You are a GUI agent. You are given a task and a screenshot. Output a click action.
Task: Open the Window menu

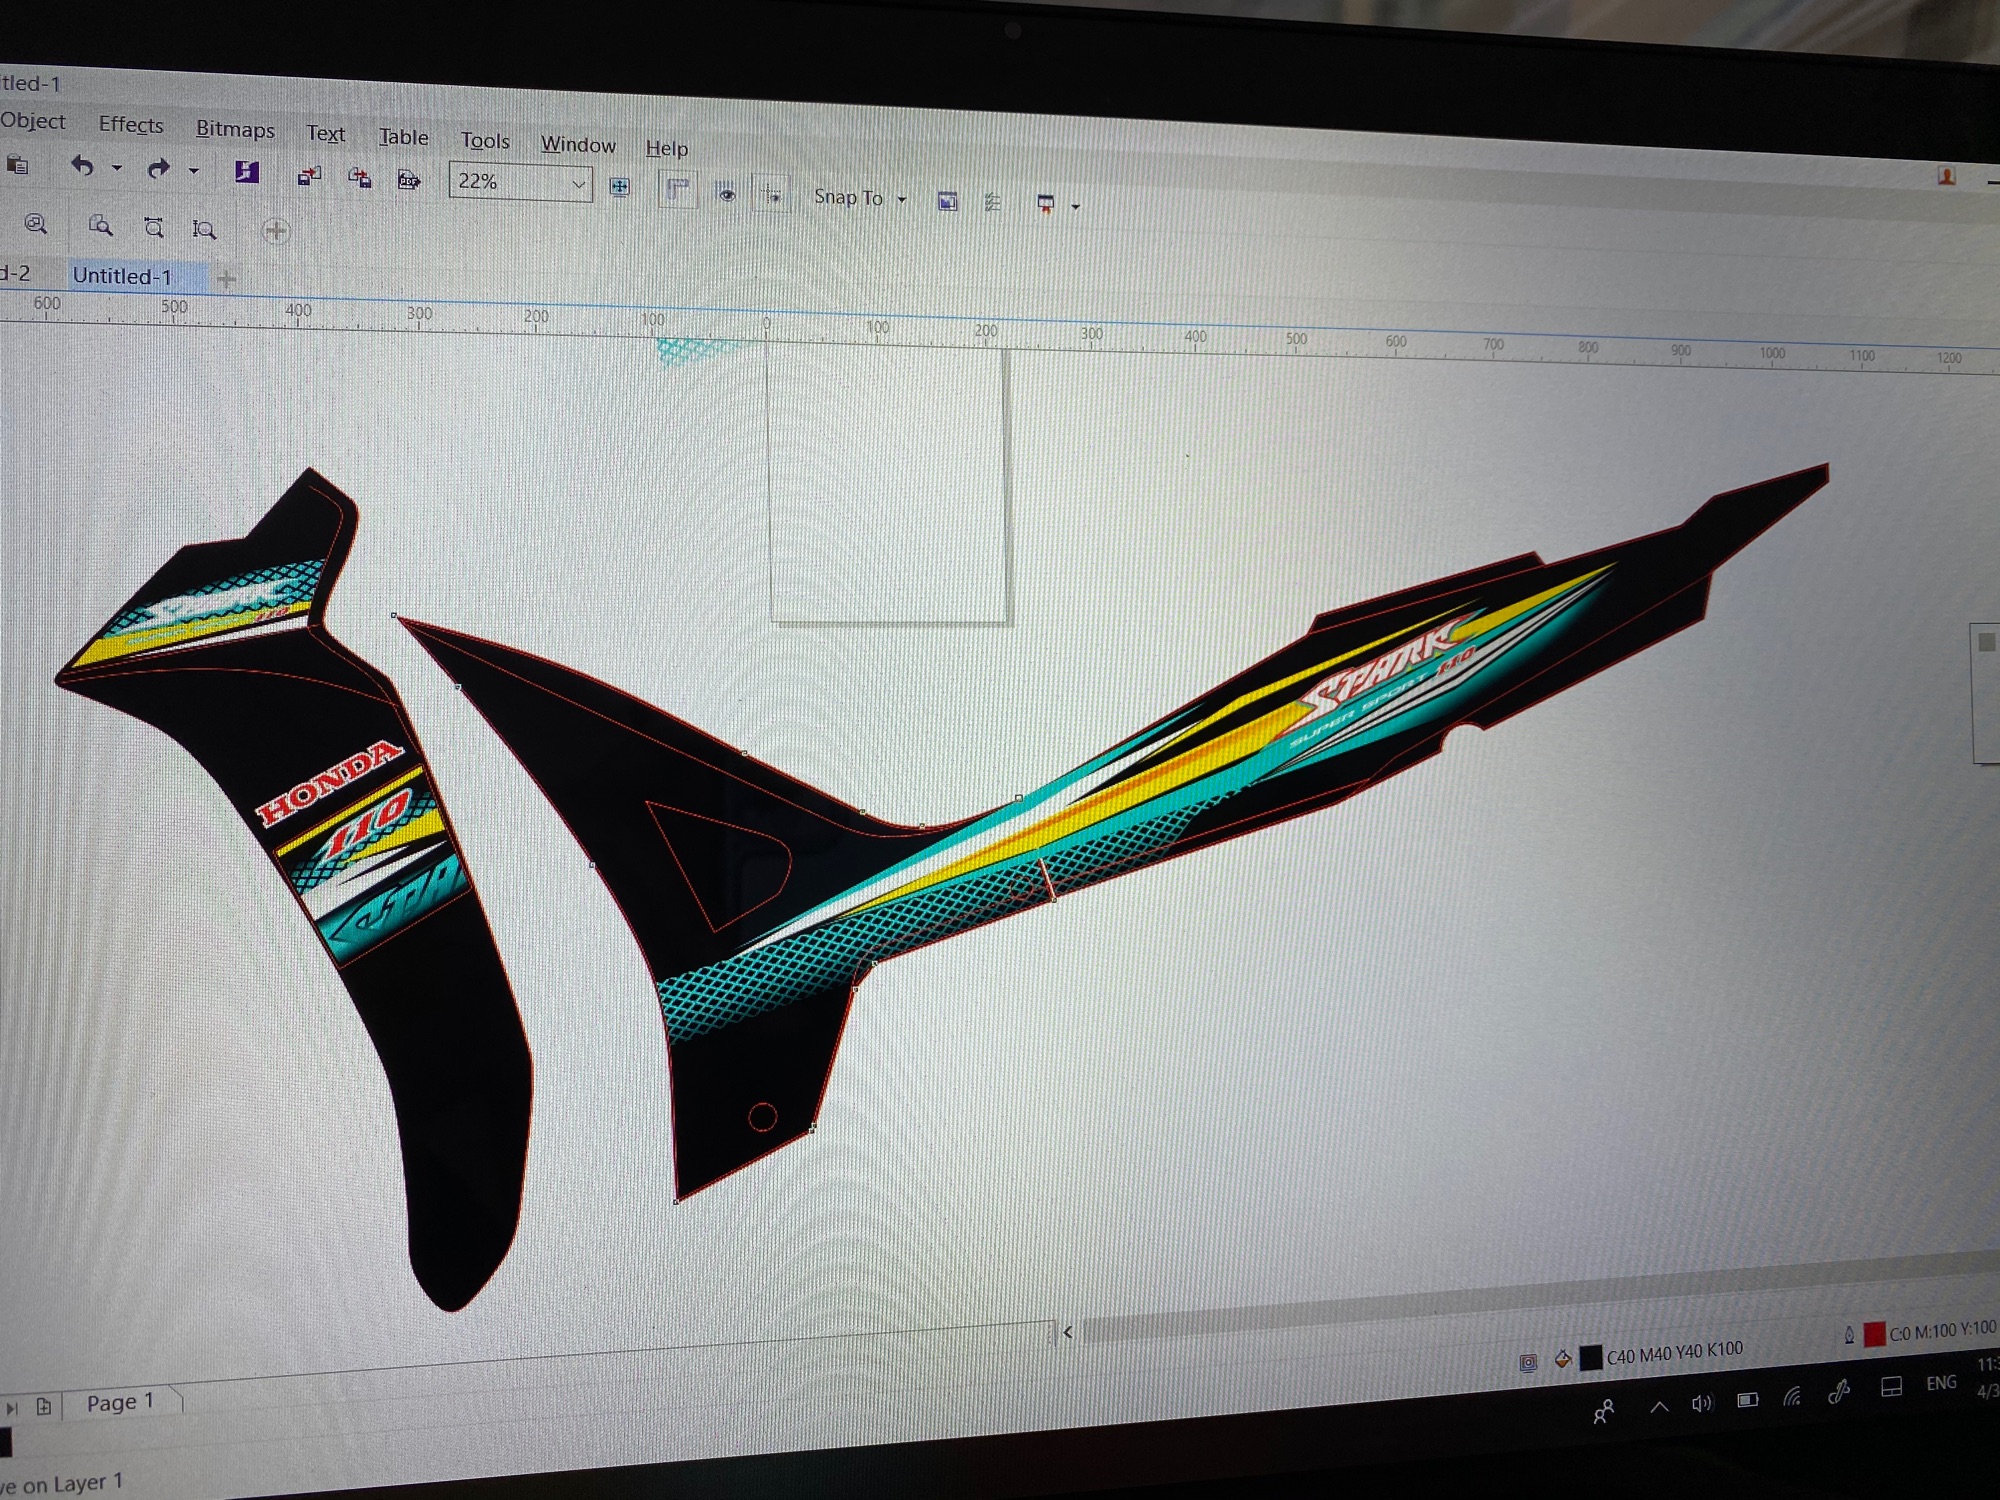tap(578, 145)
